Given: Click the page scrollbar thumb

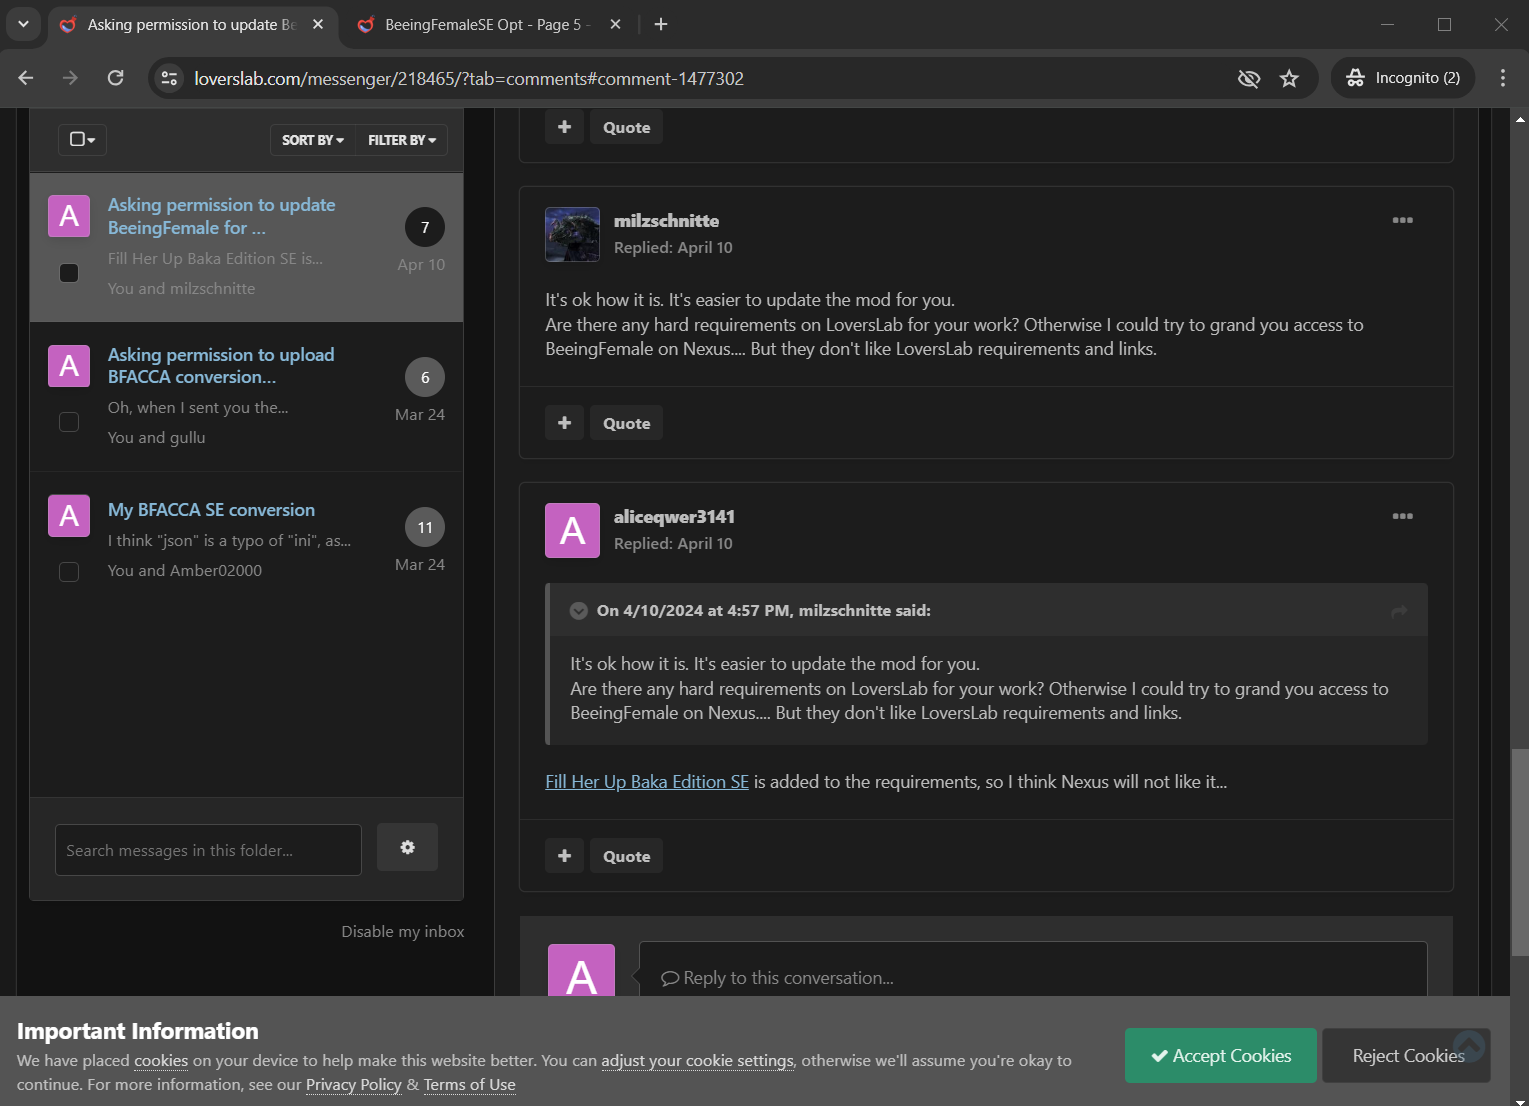Looking at the screenshot, I should [x=1520, y=852].
